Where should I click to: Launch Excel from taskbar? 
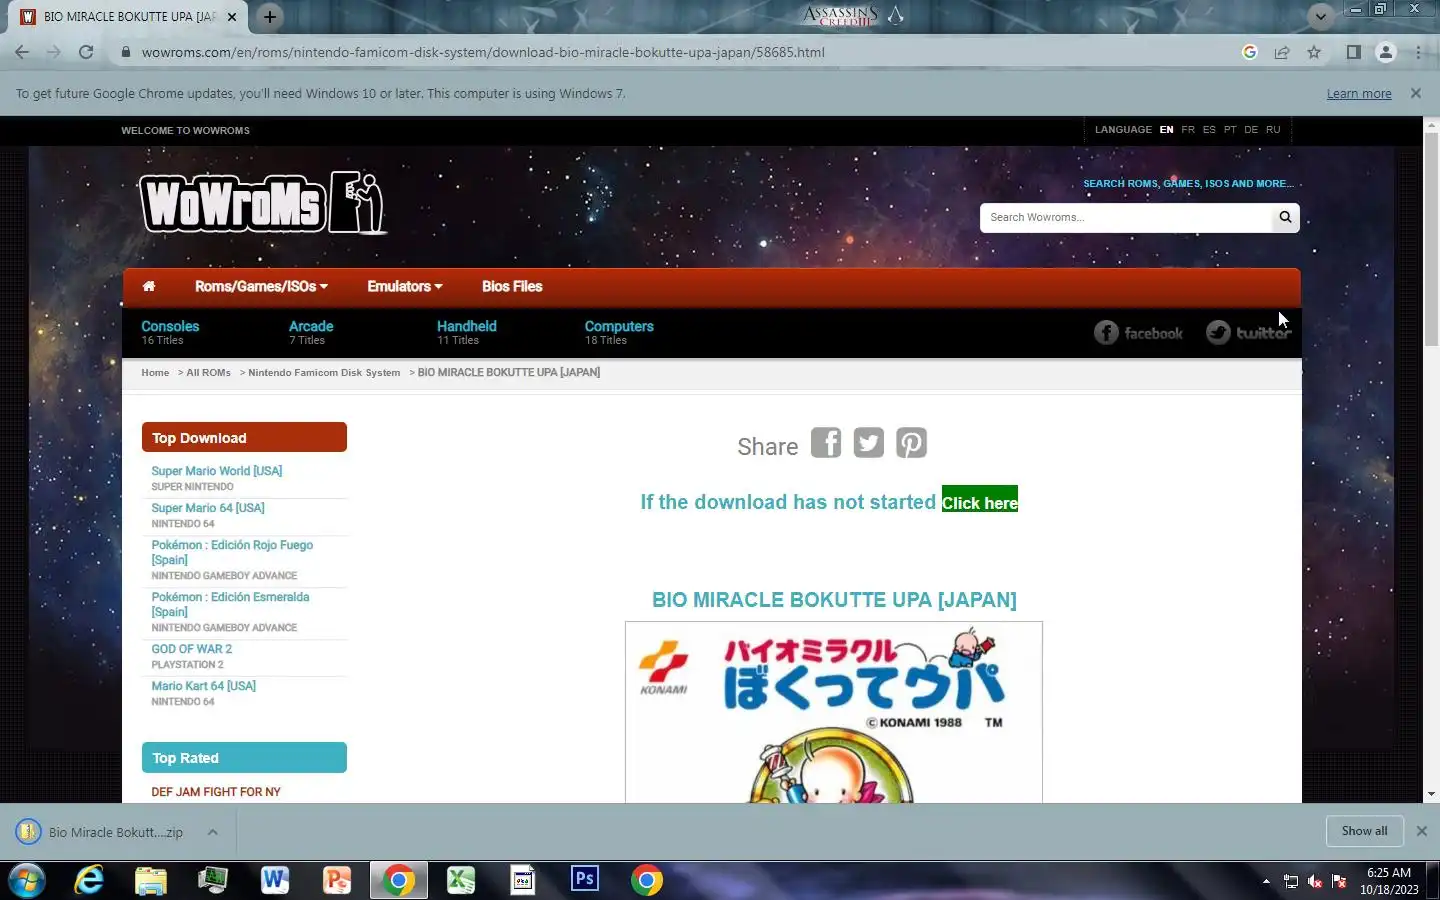pyautogui.click(x=461, y=880)
